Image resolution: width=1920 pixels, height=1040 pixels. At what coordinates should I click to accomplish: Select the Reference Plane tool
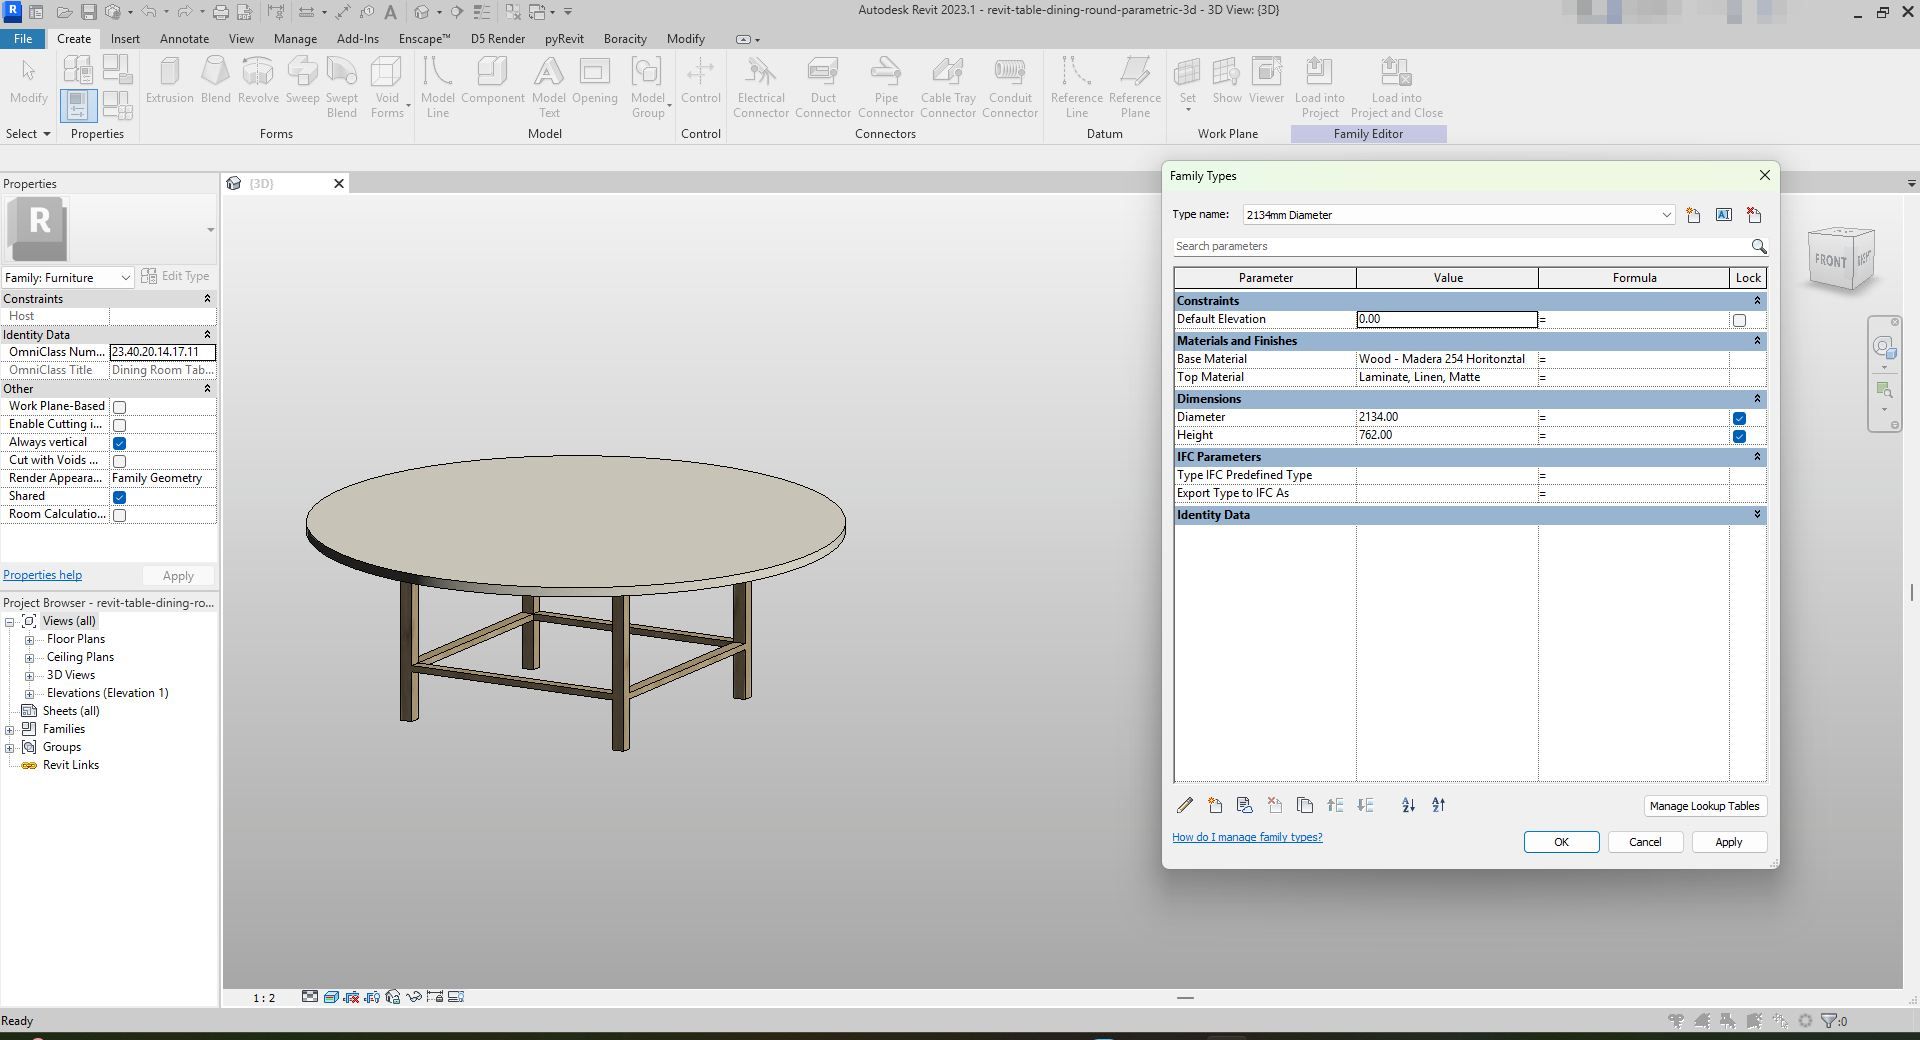[1135, 87]
